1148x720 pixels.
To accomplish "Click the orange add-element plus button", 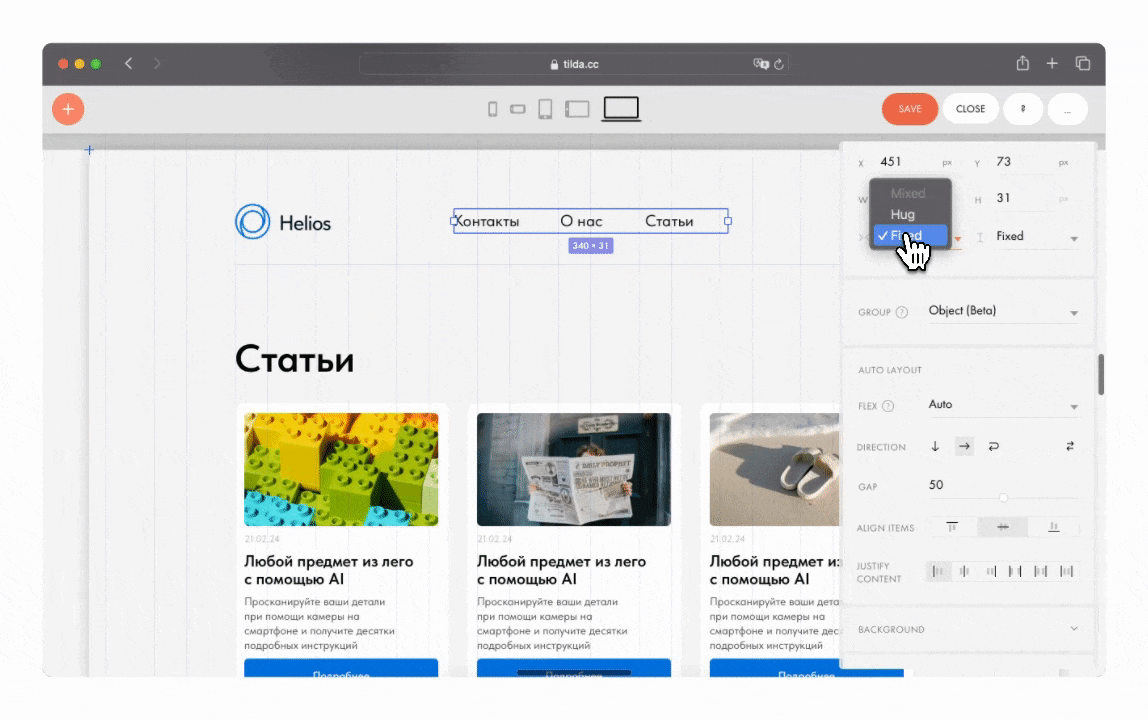I will pyautogui.click(x=68, y=109).
